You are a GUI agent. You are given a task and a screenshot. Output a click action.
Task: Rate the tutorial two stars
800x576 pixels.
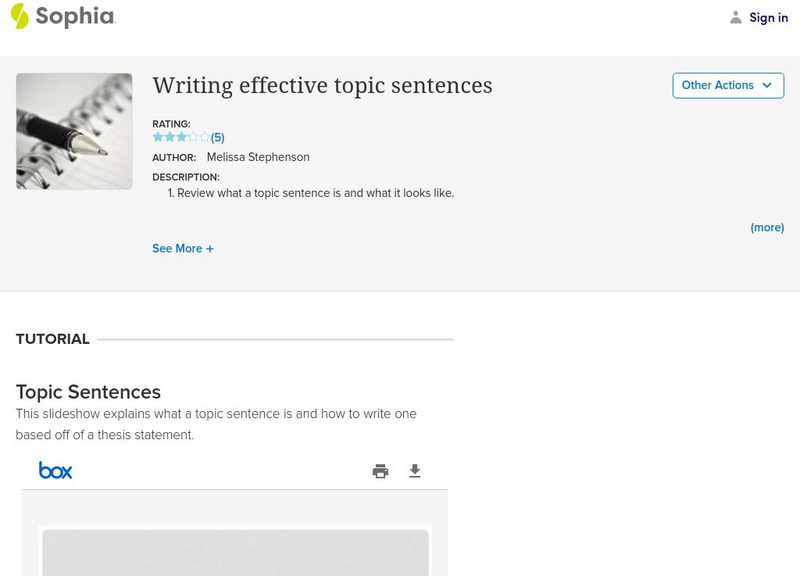click(169, 137)
